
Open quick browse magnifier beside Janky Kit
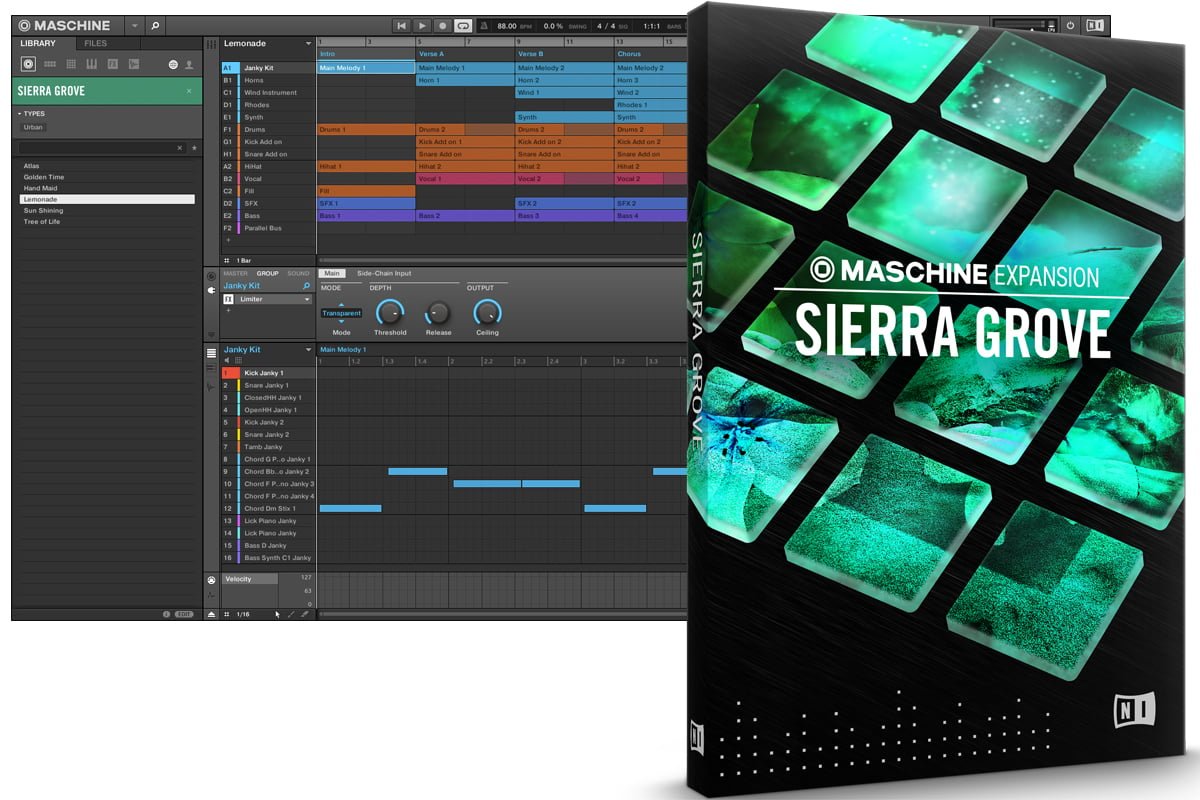point(307,286)
